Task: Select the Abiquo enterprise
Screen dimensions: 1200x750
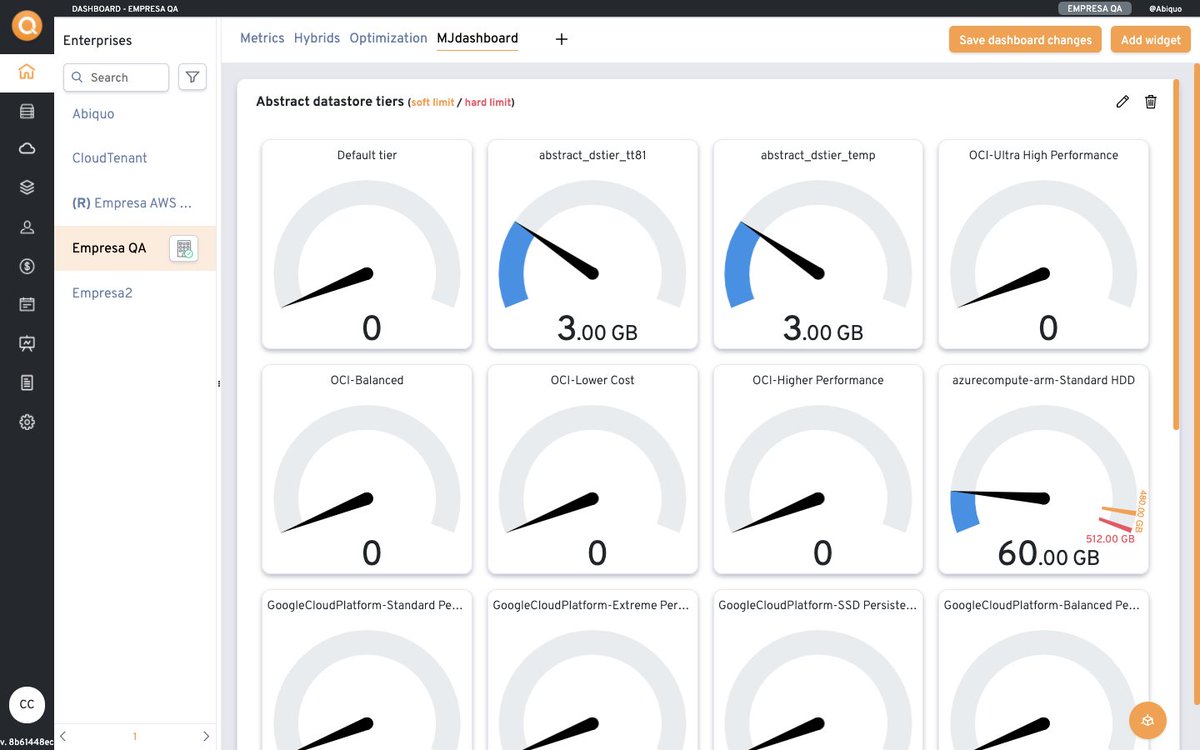Action: pos(93,114)
